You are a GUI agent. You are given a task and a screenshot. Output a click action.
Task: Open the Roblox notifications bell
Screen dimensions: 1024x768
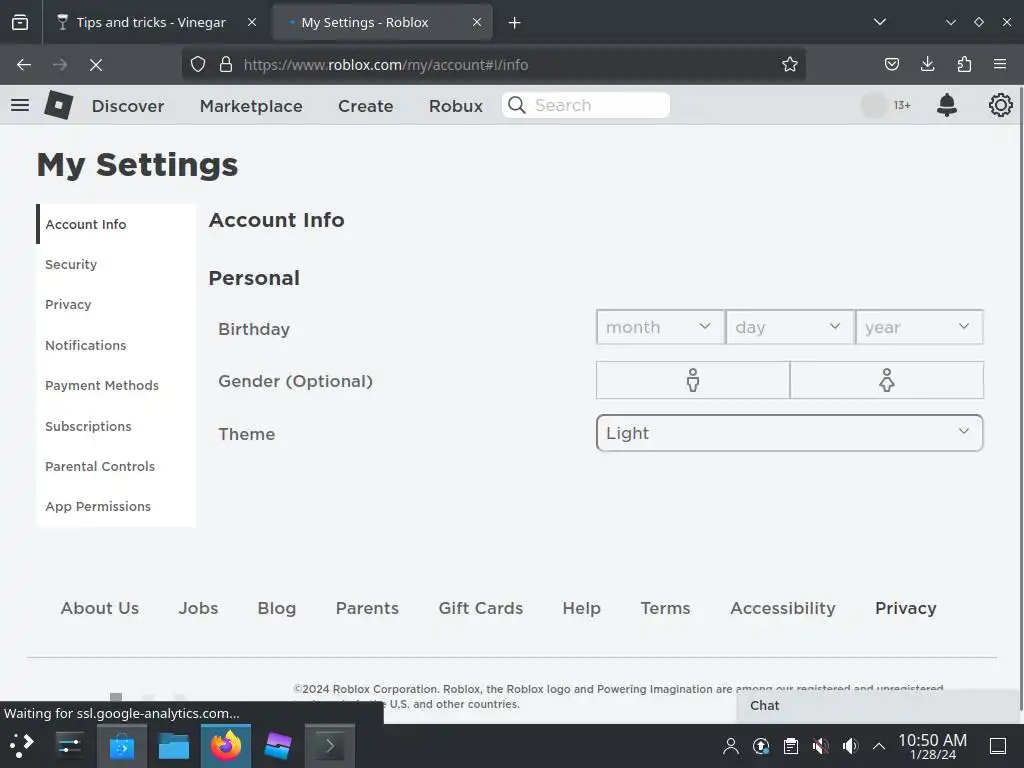(946, 105)
